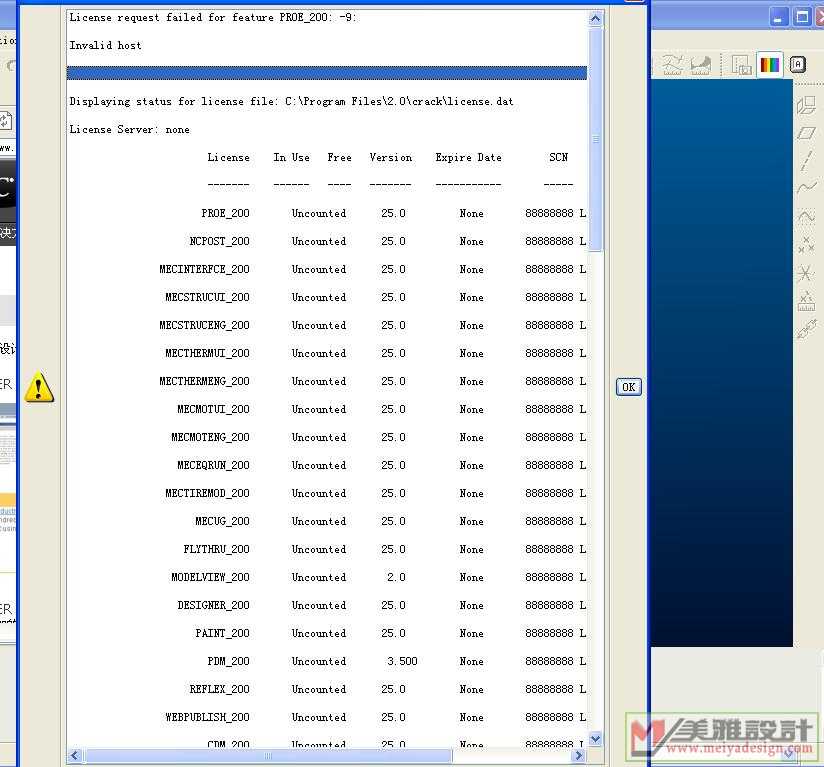
Task: Select the datum axis tool
Action: point(806,160)
